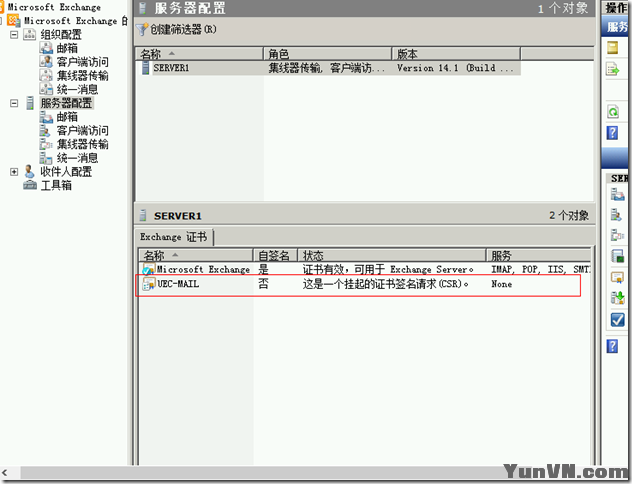
Task: Select 邮箱 under 服务器配置
Action: [x=67, y=117]
